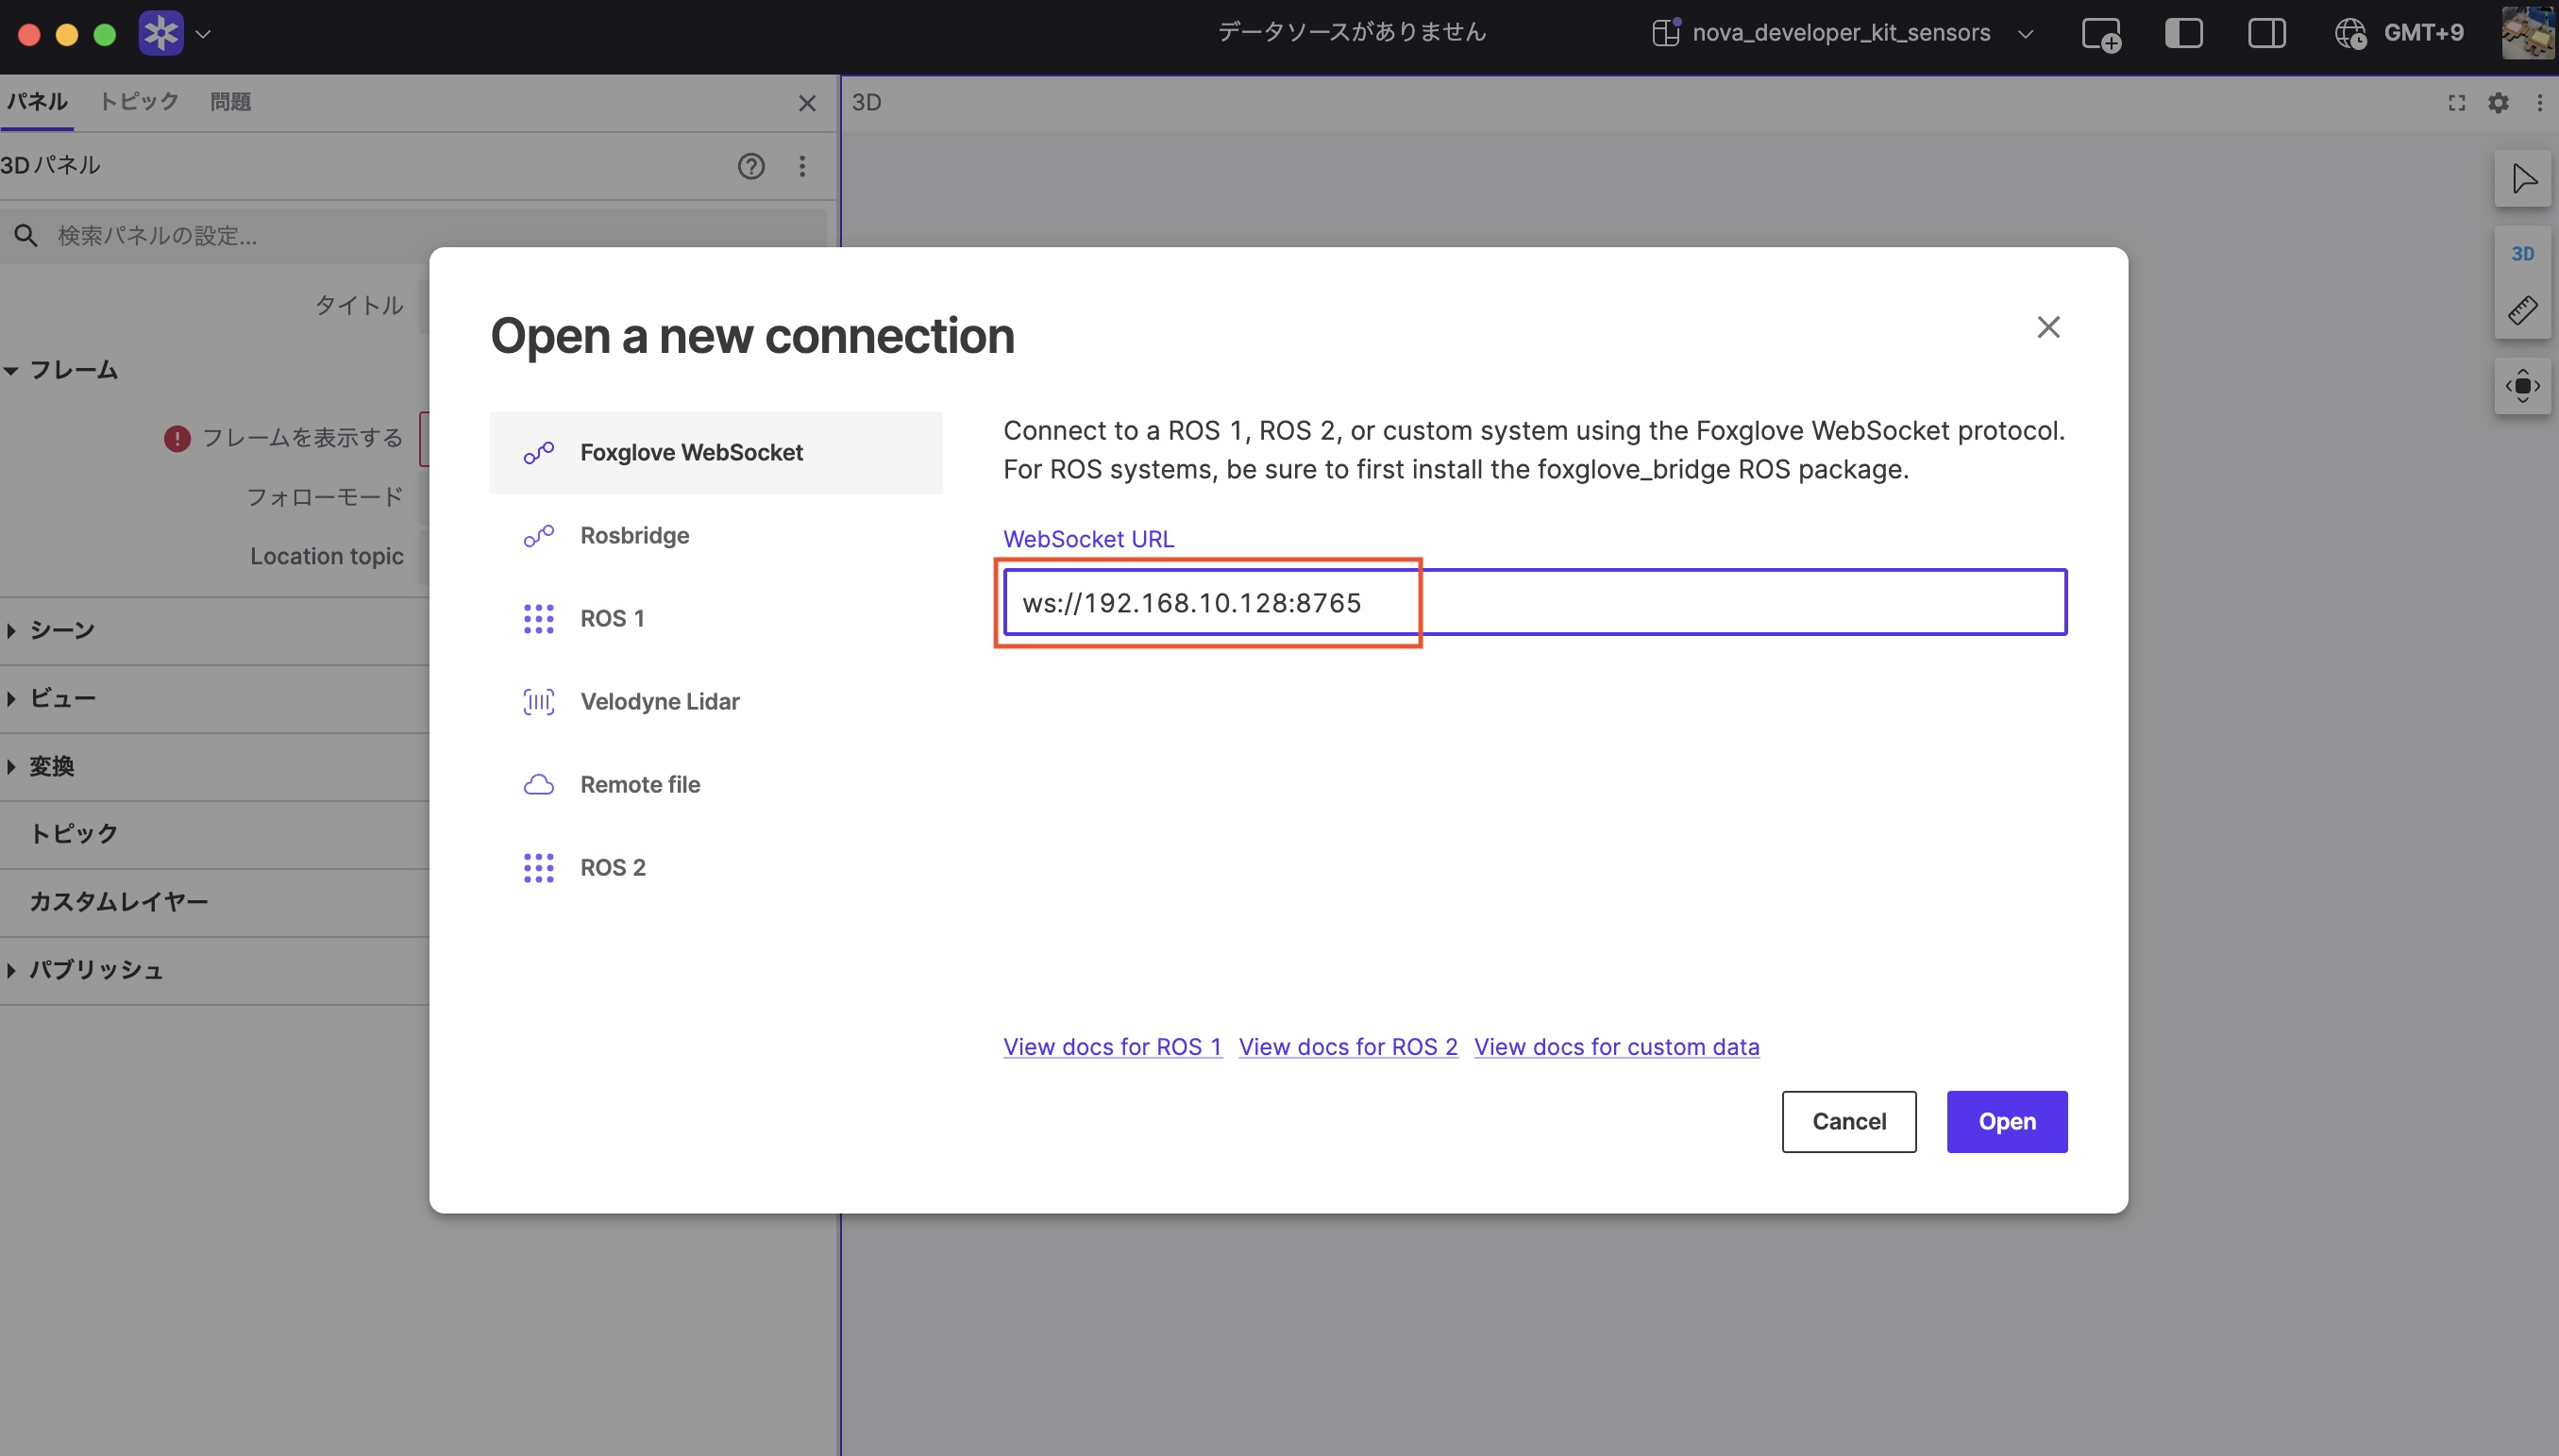The width and height of the screenshot is (2559, 1456).
Task: Open the 3D panel settings gear
Action: pyautogui.click(x=2498, y=103)
